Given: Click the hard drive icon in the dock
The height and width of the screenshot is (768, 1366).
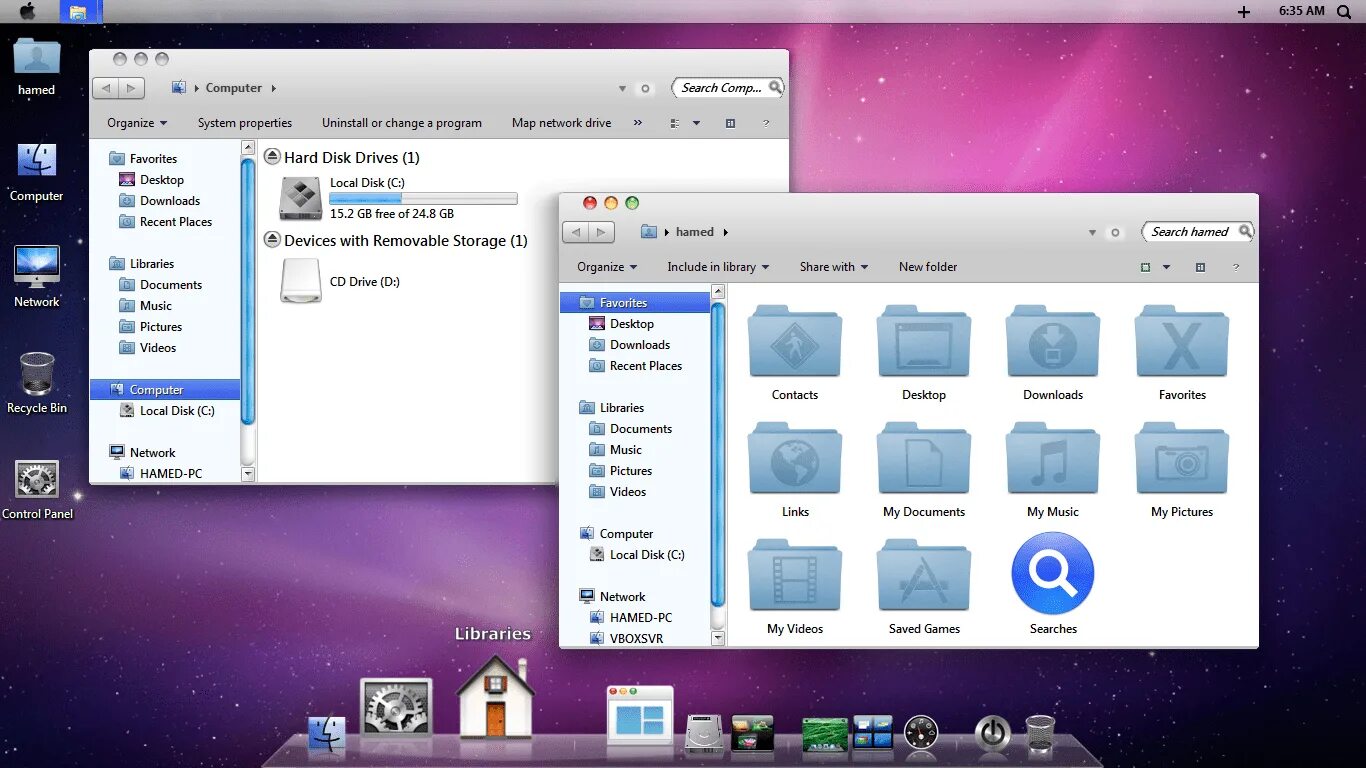Looking at the screenshot, I should pos(704,734).
